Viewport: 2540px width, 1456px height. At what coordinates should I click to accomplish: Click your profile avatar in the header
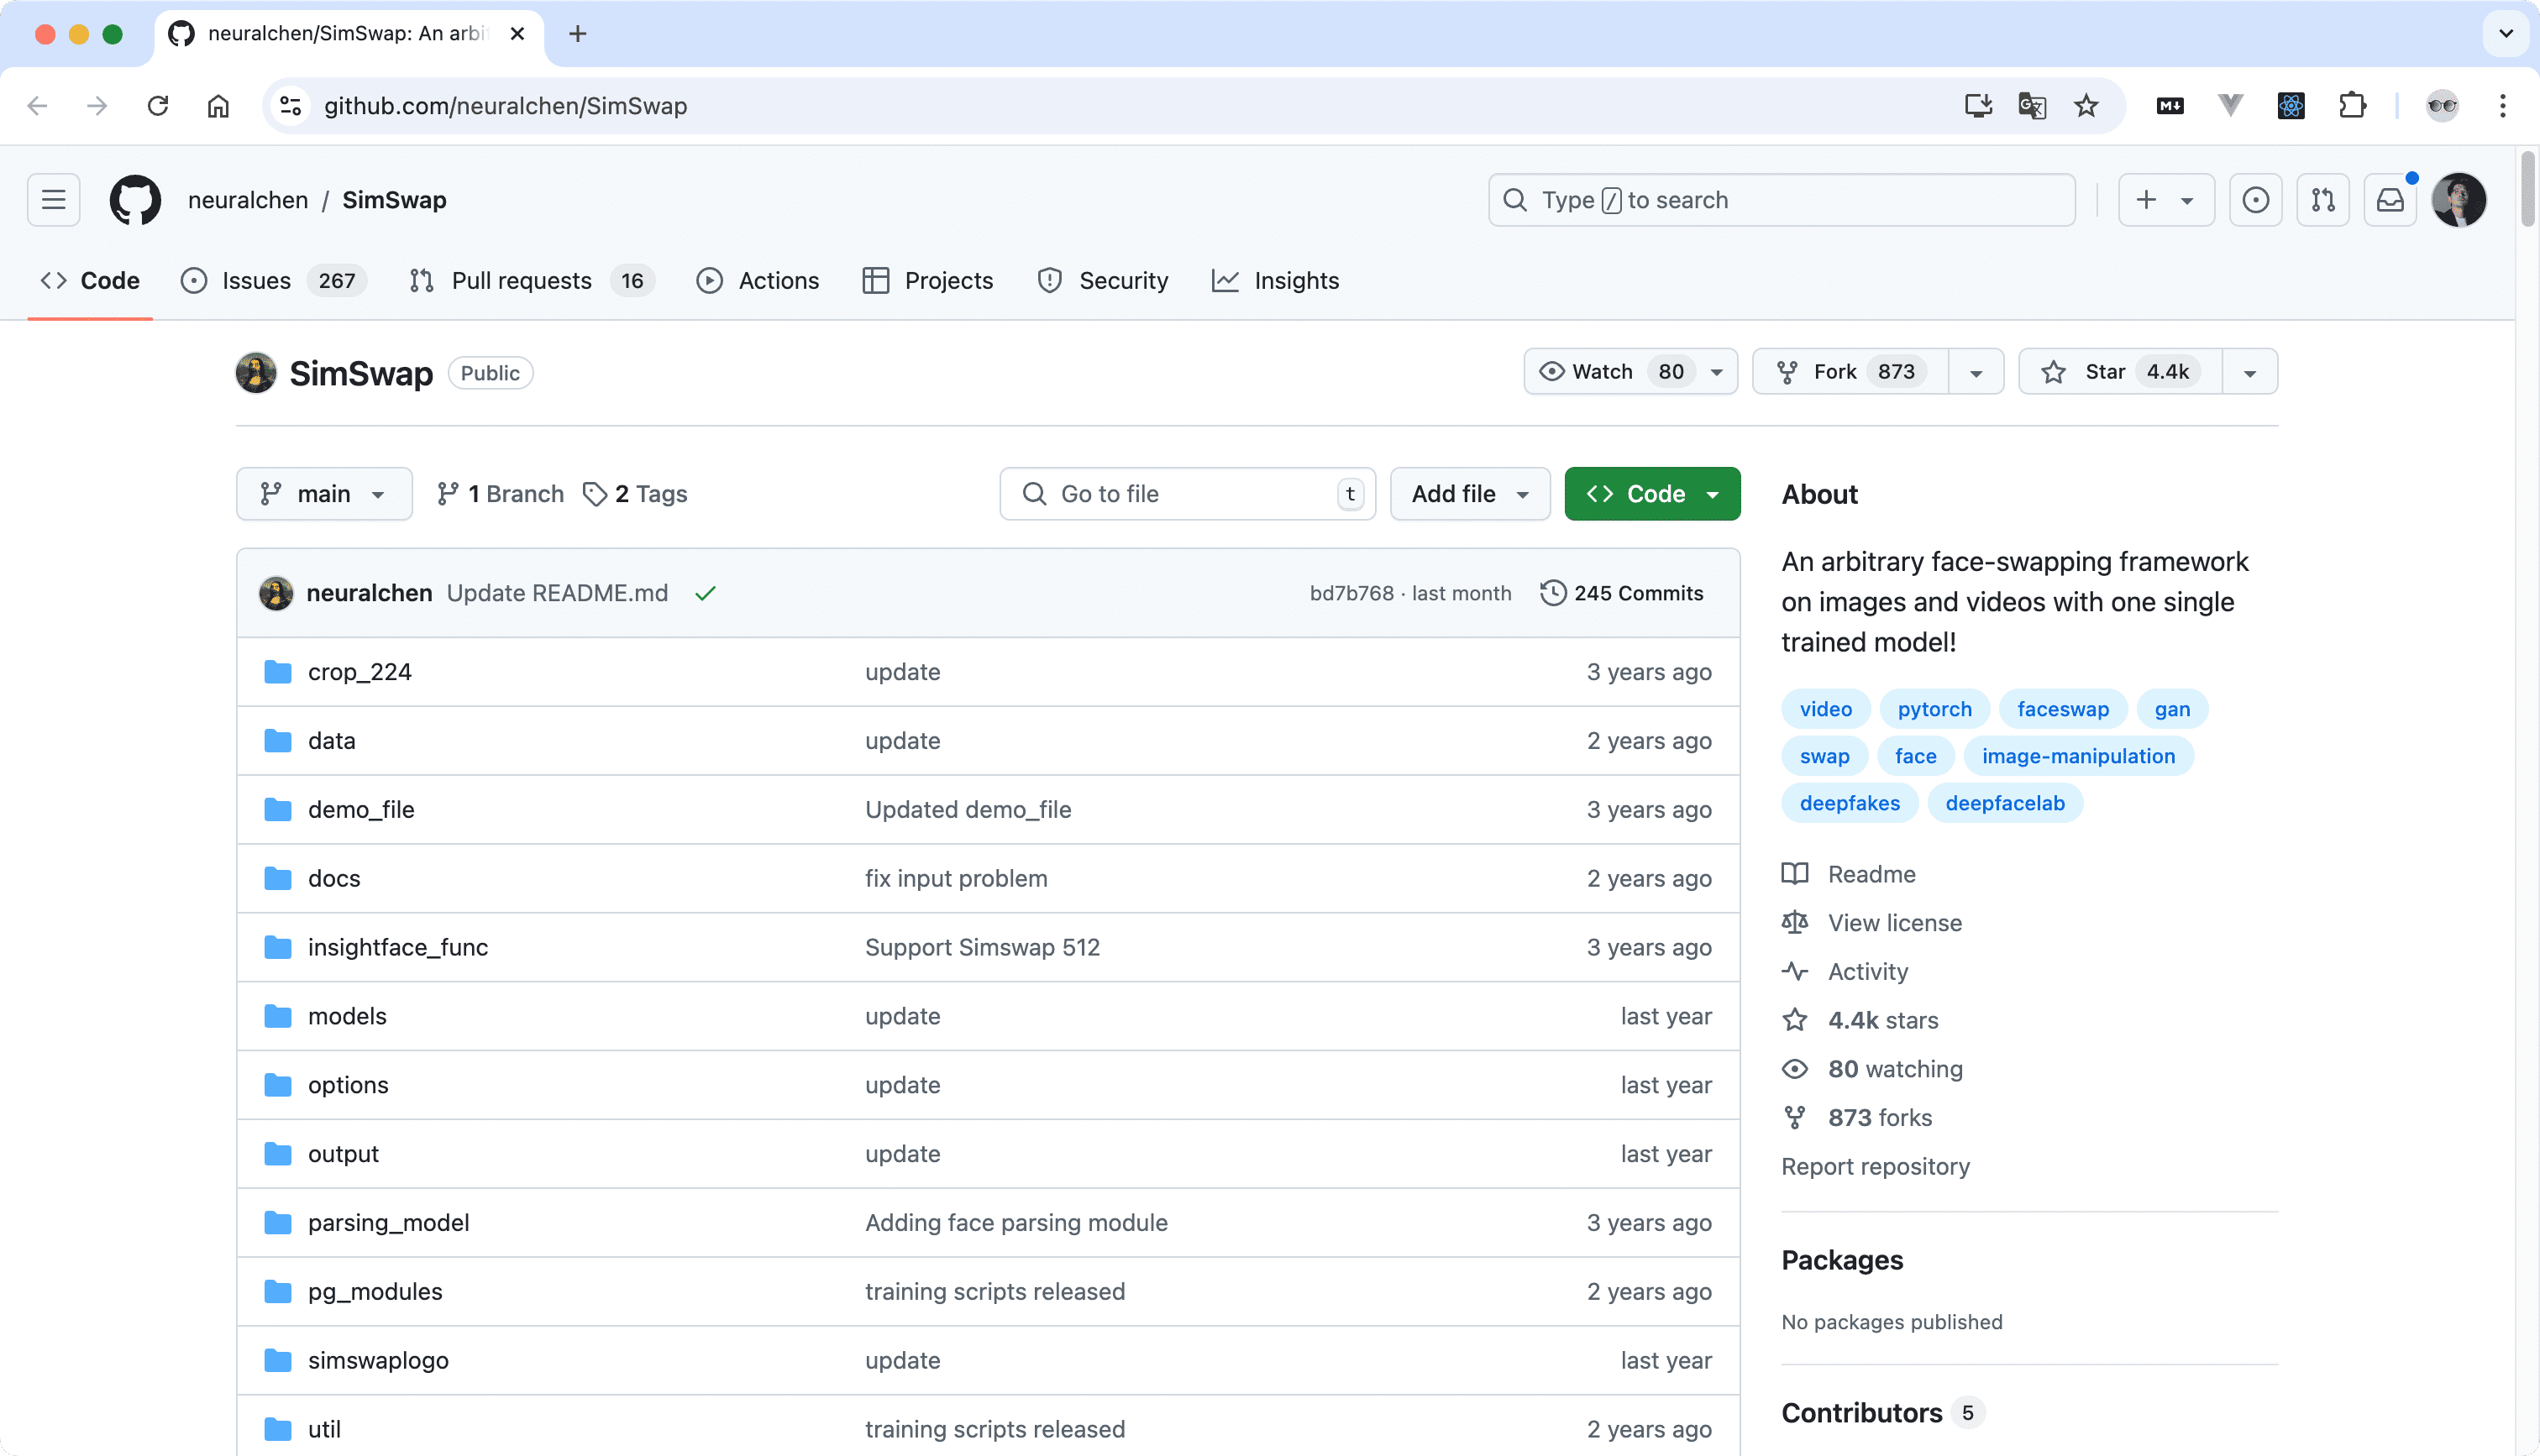point(2459,199)
